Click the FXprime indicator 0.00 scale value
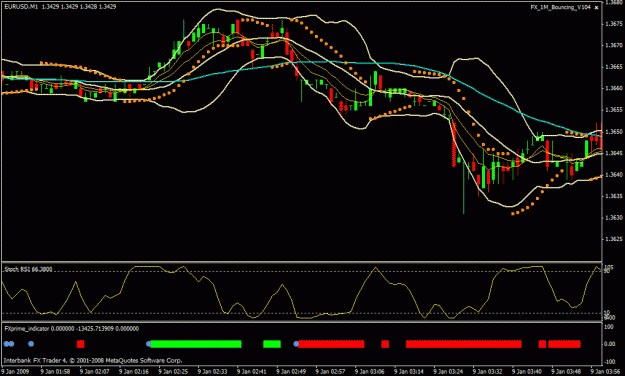This screenshot has width=625, height=376. point(610,344)
